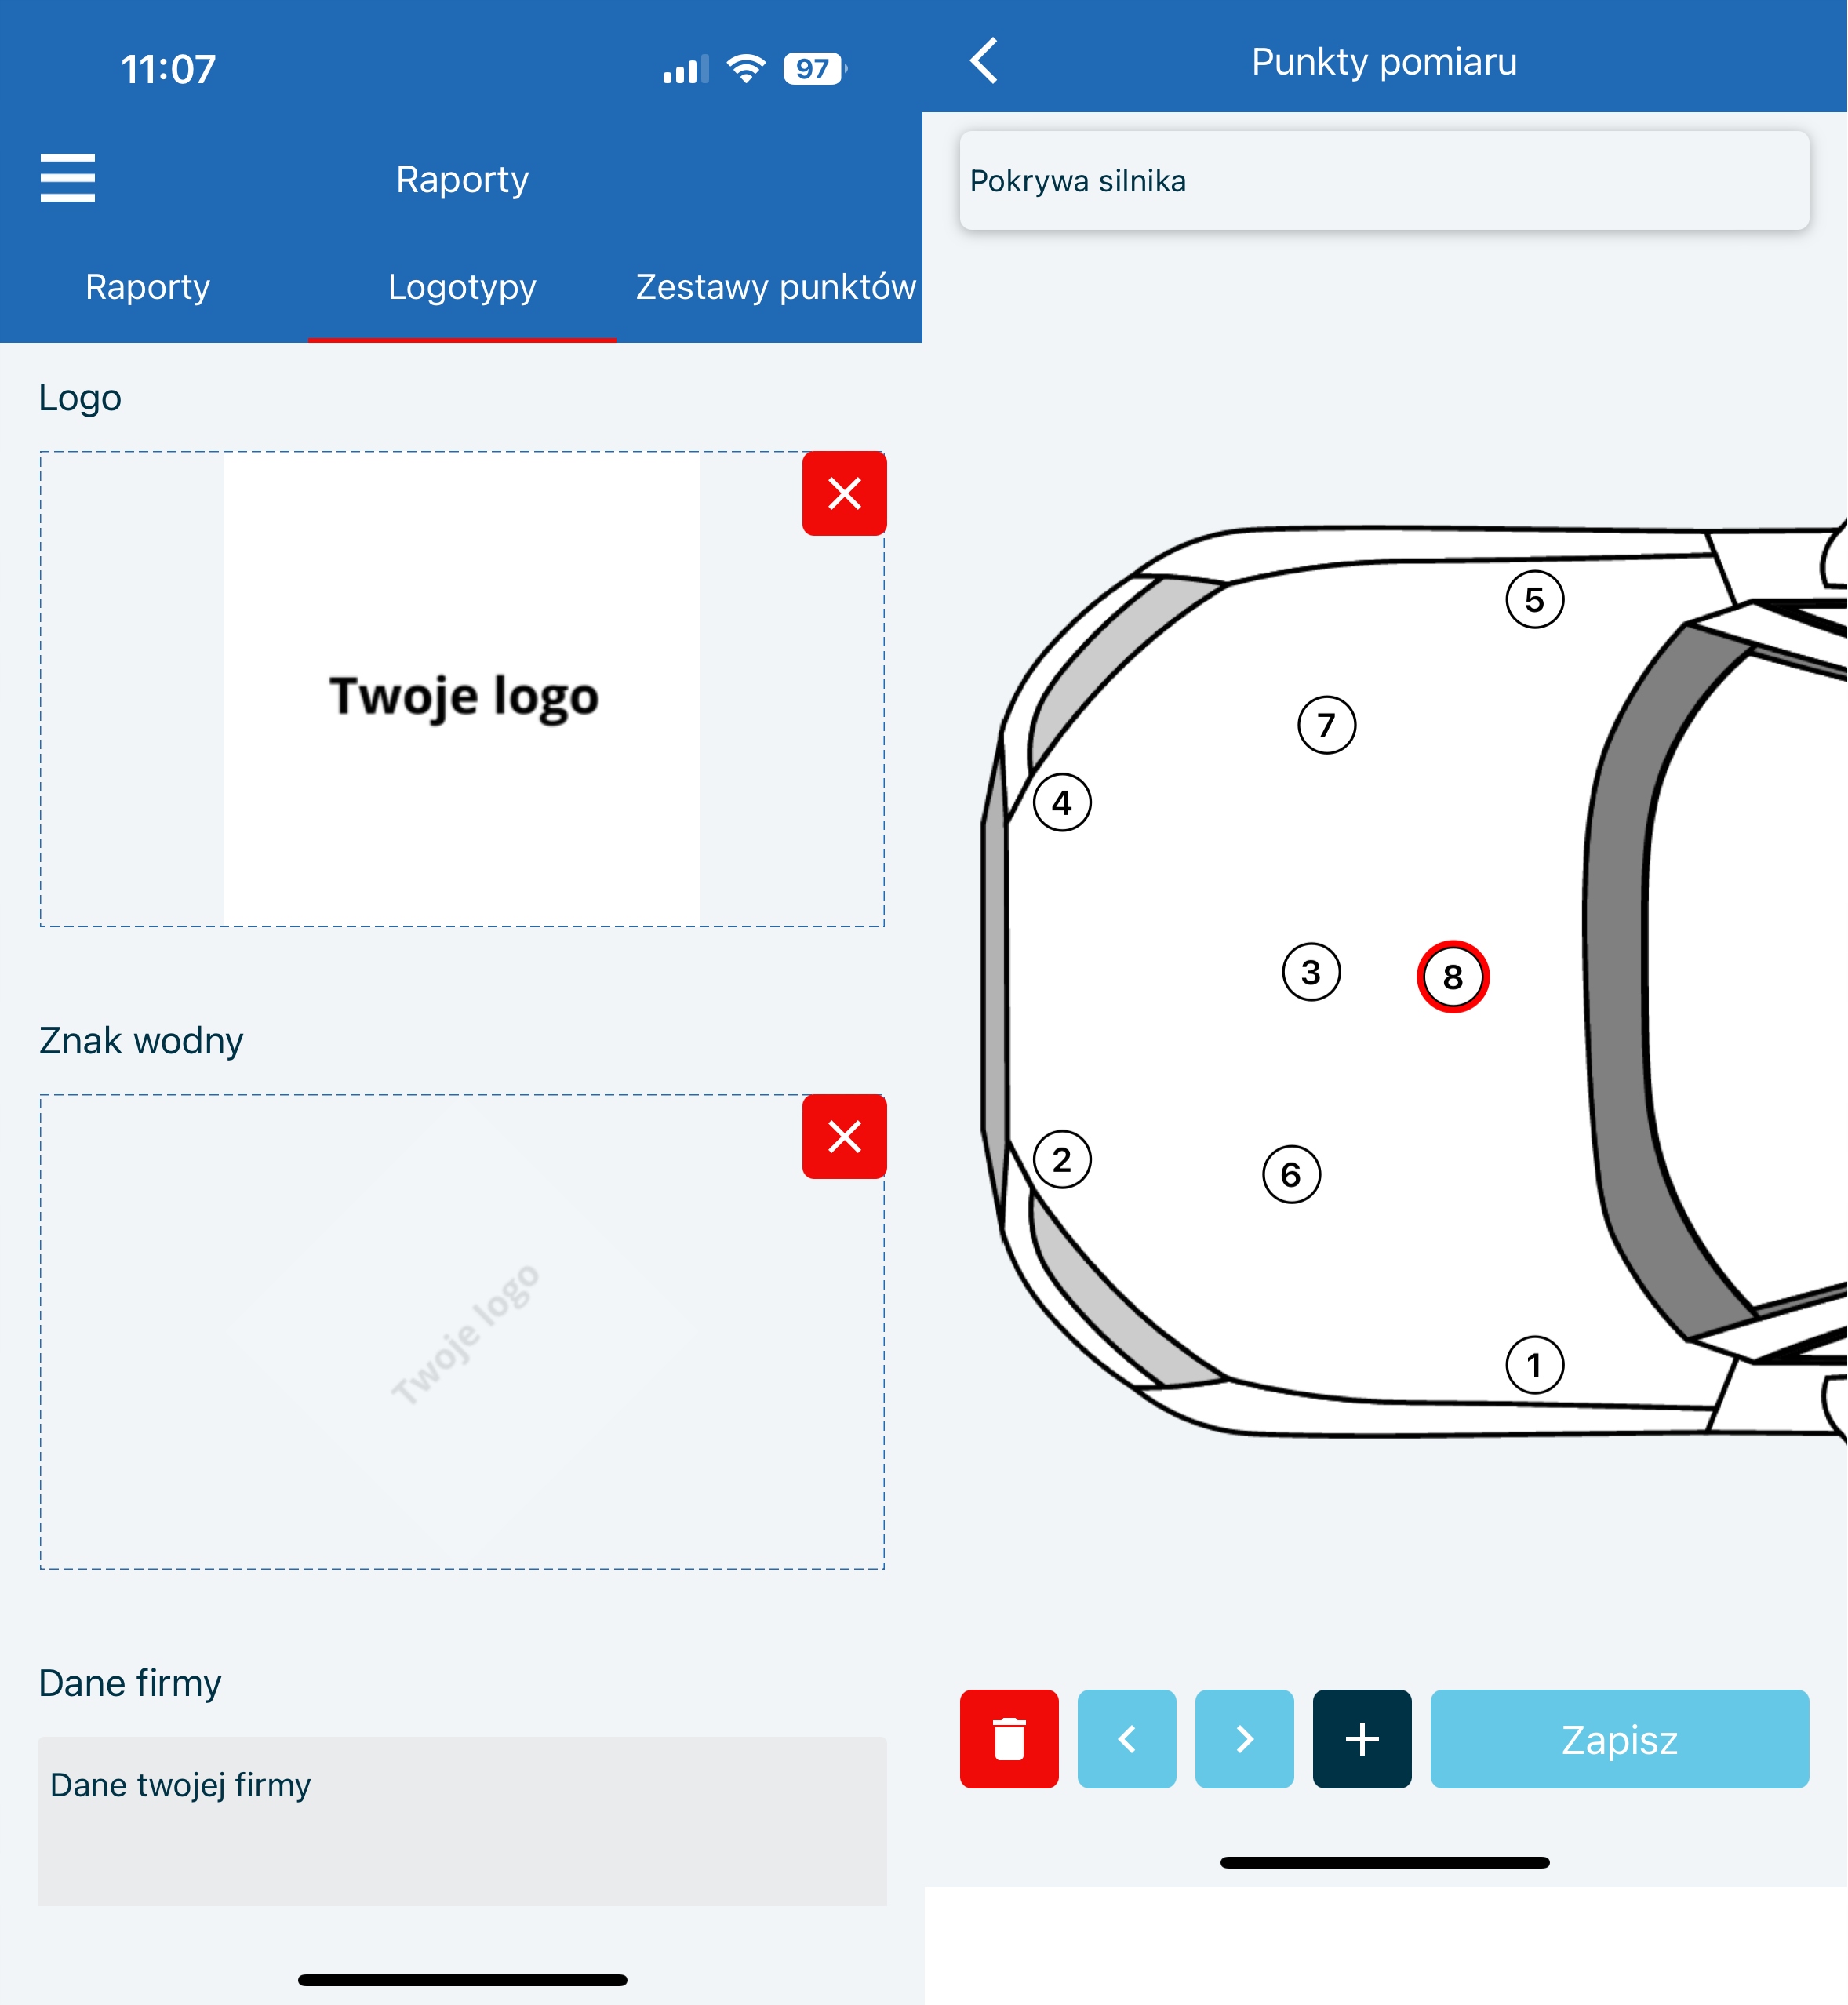The image size is (1848, 2005).
Task: Tap the red trash delete button
Action: click(x=1008, y=1738)
